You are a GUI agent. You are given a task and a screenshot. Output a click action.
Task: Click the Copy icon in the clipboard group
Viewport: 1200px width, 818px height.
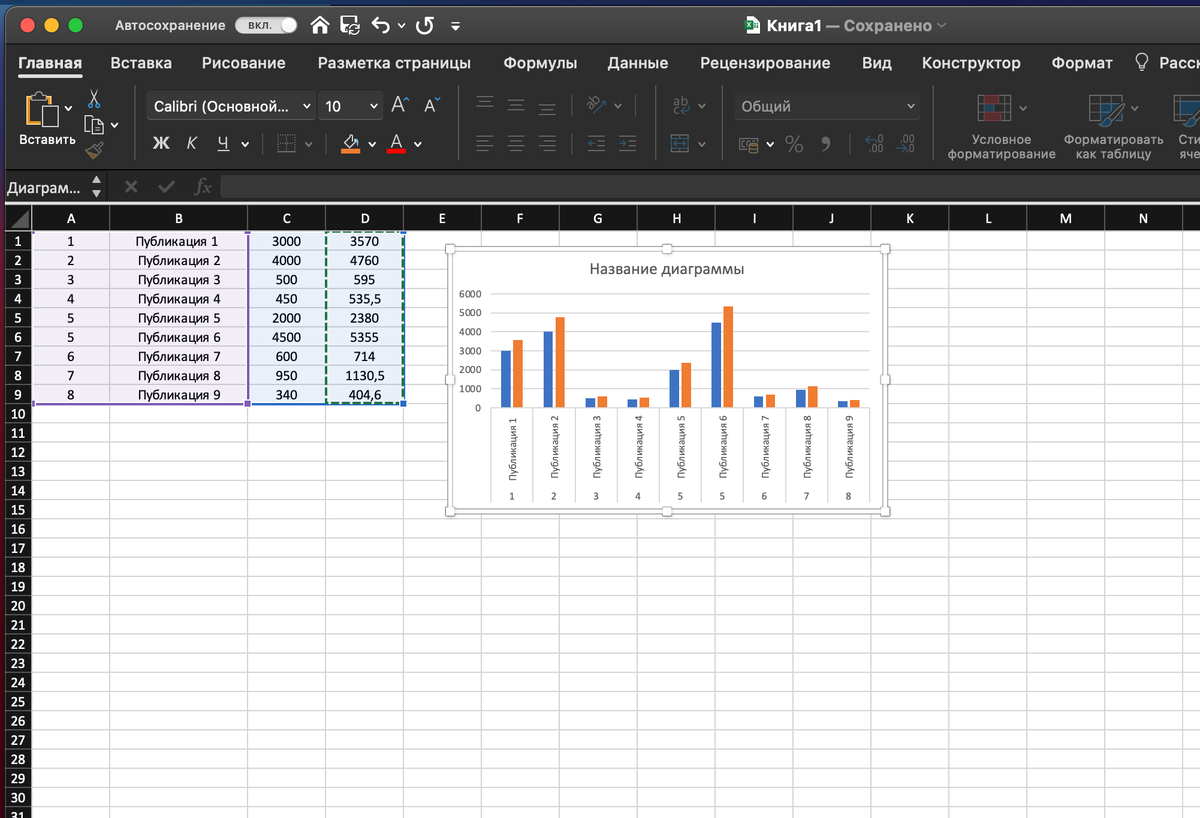coord(95,124)
